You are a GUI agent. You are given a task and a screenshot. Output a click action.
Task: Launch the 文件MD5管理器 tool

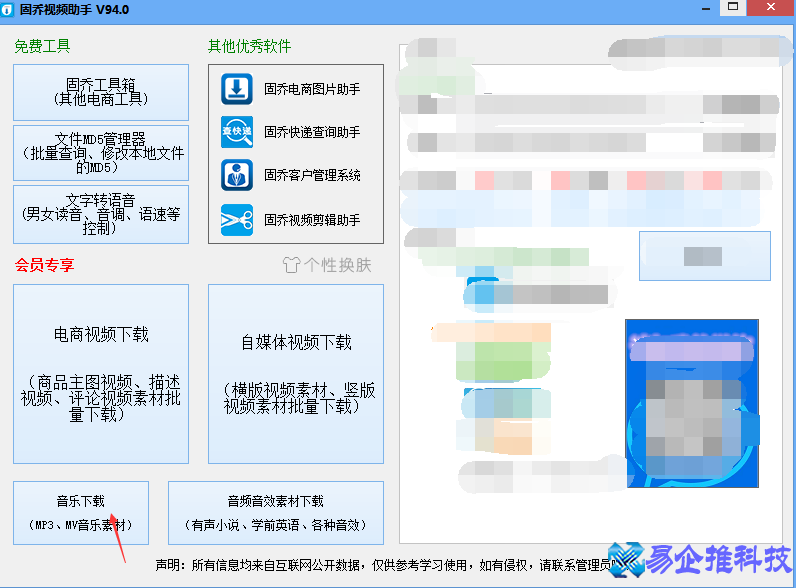point(101,153)
